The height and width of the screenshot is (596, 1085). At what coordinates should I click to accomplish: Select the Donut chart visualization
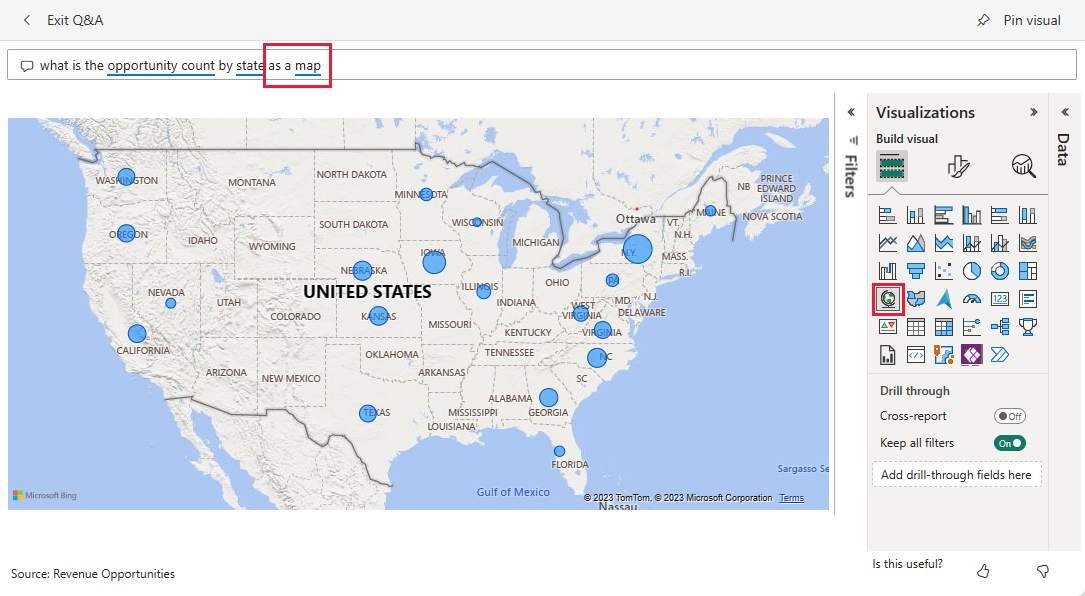click(1000, 270)
